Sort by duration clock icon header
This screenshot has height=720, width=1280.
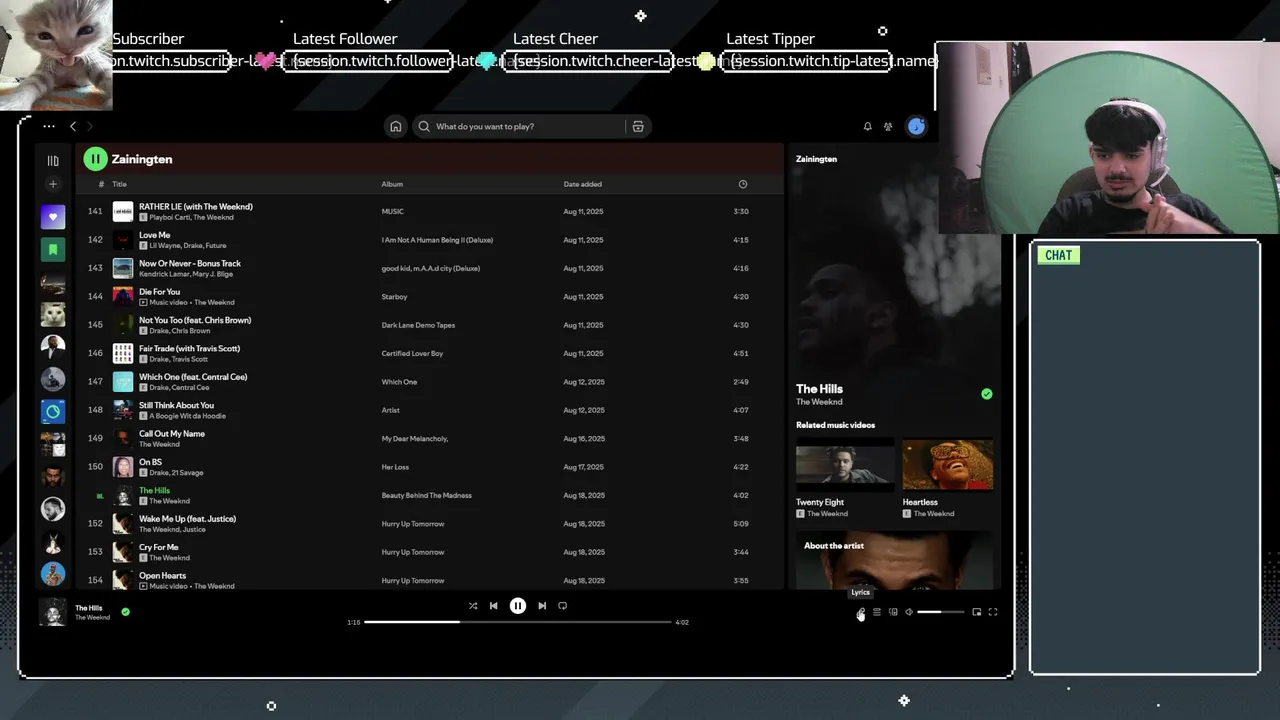pos(742,184)
